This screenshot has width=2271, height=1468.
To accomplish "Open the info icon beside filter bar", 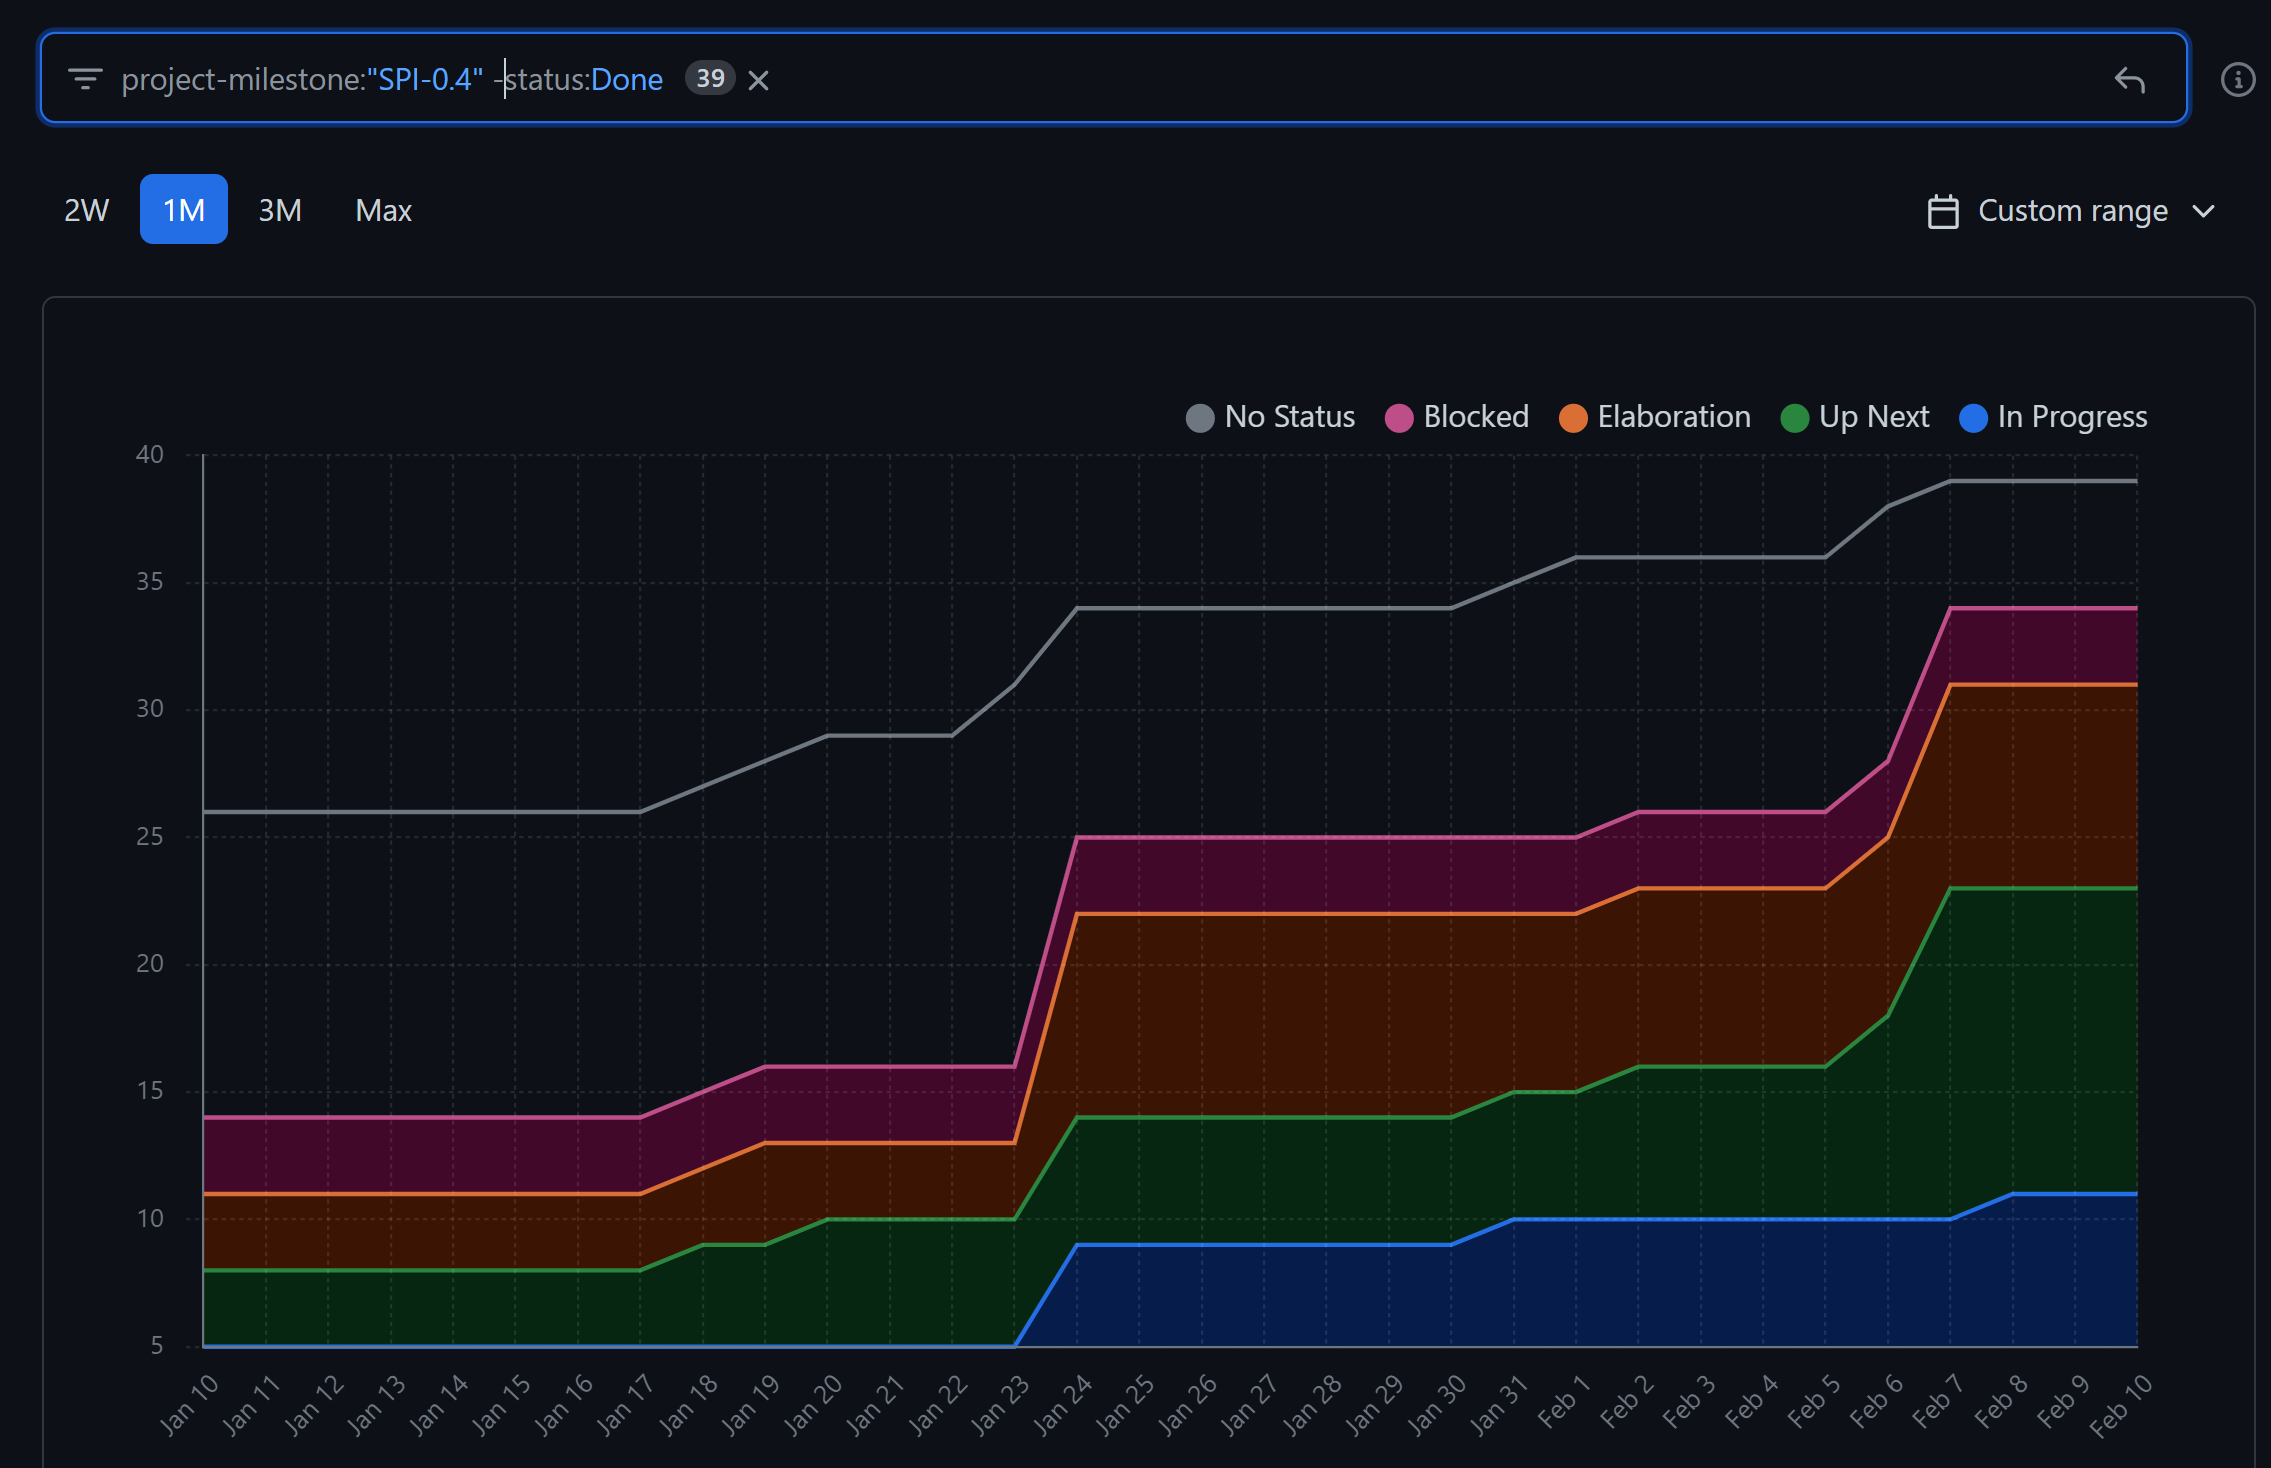I will 2238,79.
